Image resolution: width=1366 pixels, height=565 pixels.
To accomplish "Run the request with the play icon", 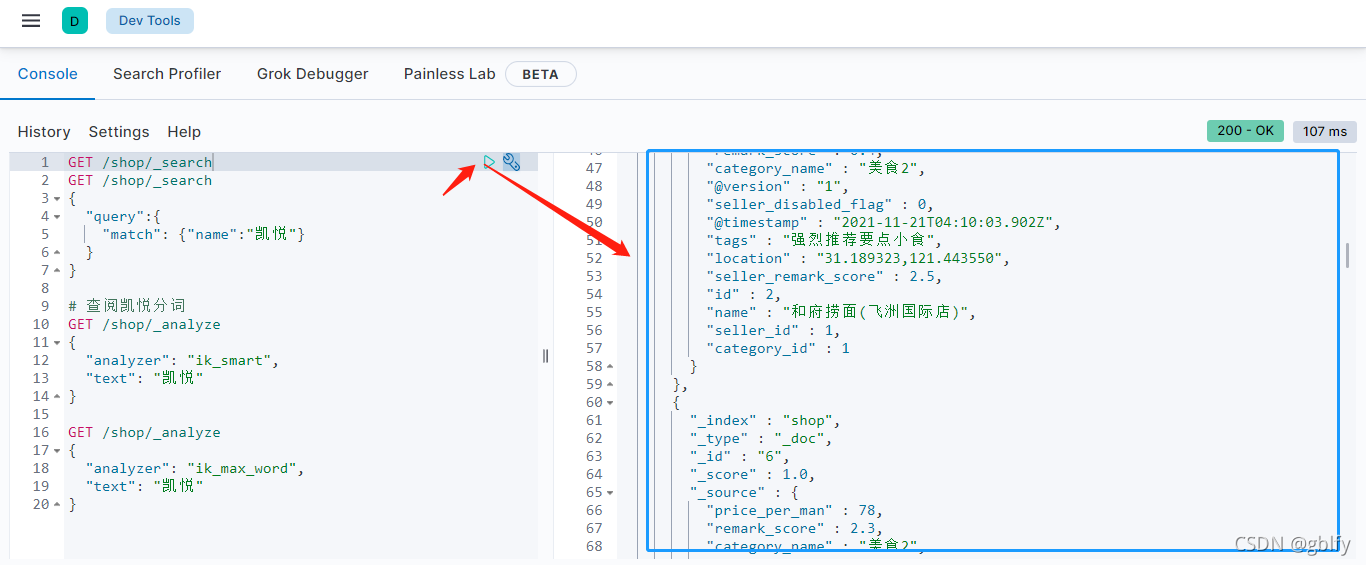I will (489, 162).
